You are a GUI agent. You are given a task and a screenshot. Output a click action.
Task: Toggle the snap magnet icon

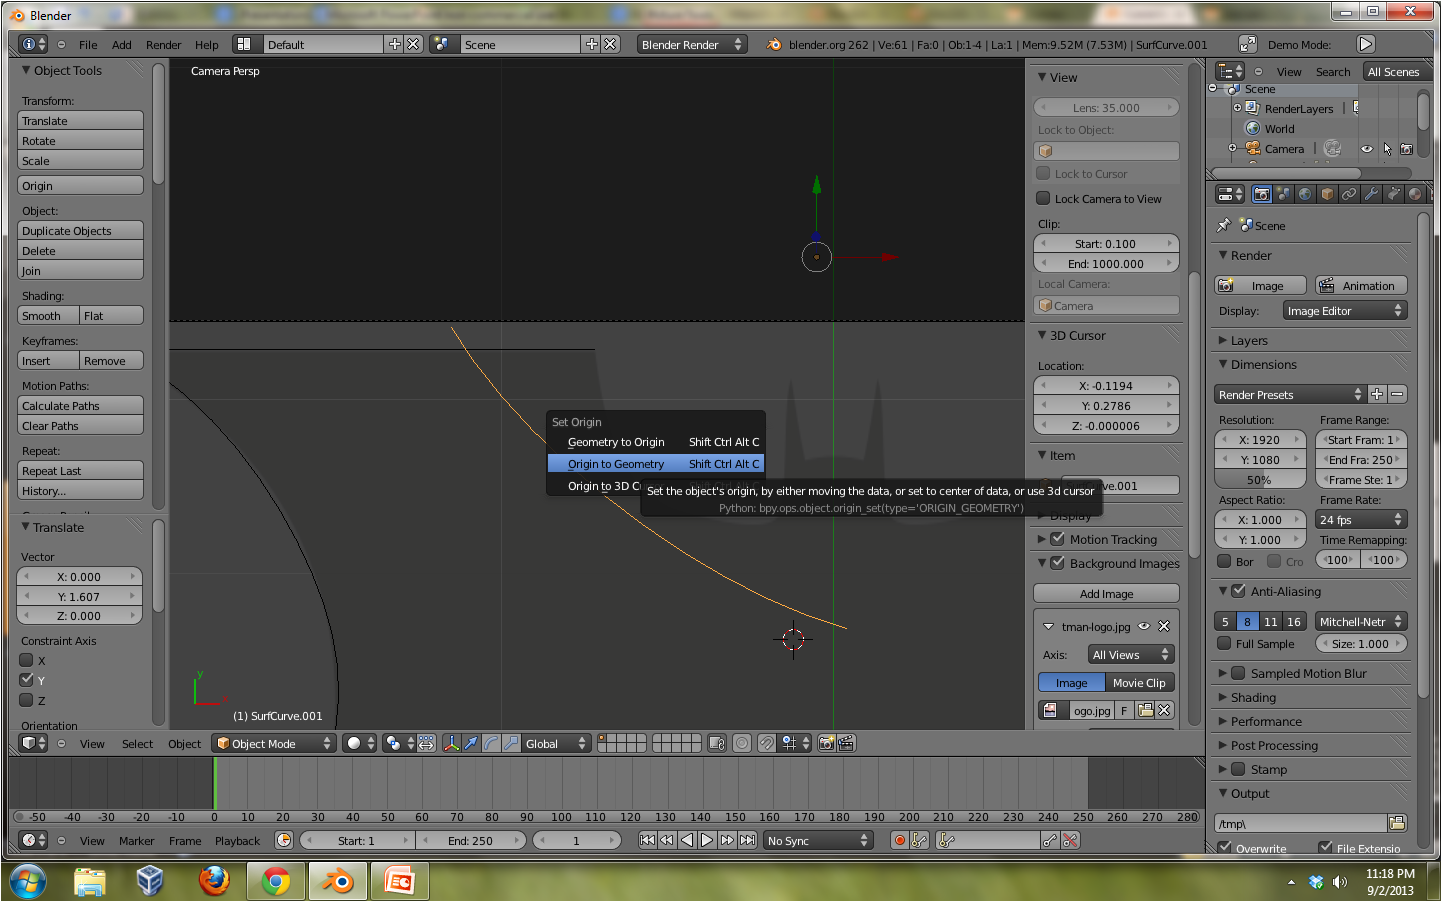click(766, 743)
